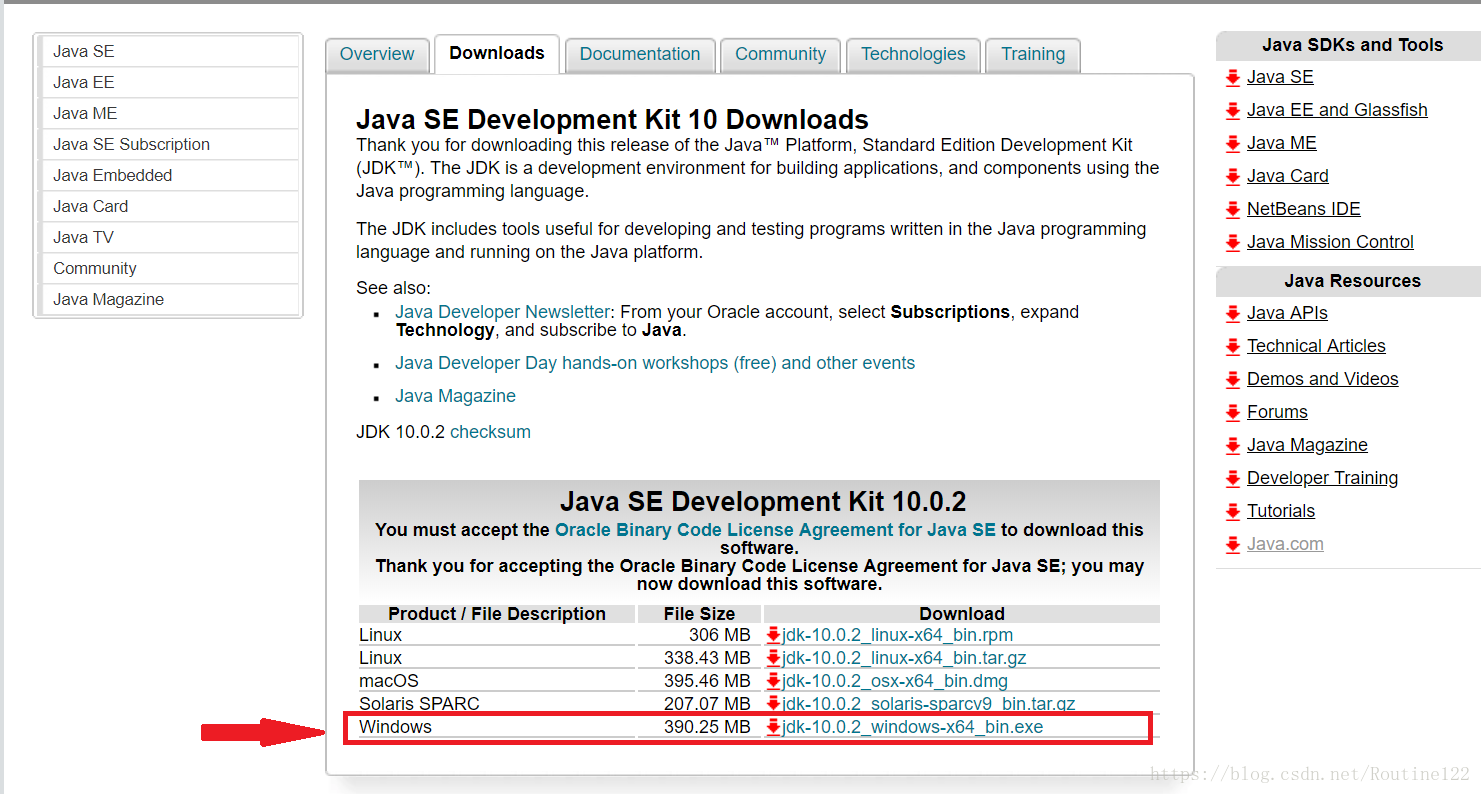Viewport: 1481px width, 794px height.
Task: Download jdk-10.0.2_linux-x64_bin.rpm
Action: click(897, 635)
